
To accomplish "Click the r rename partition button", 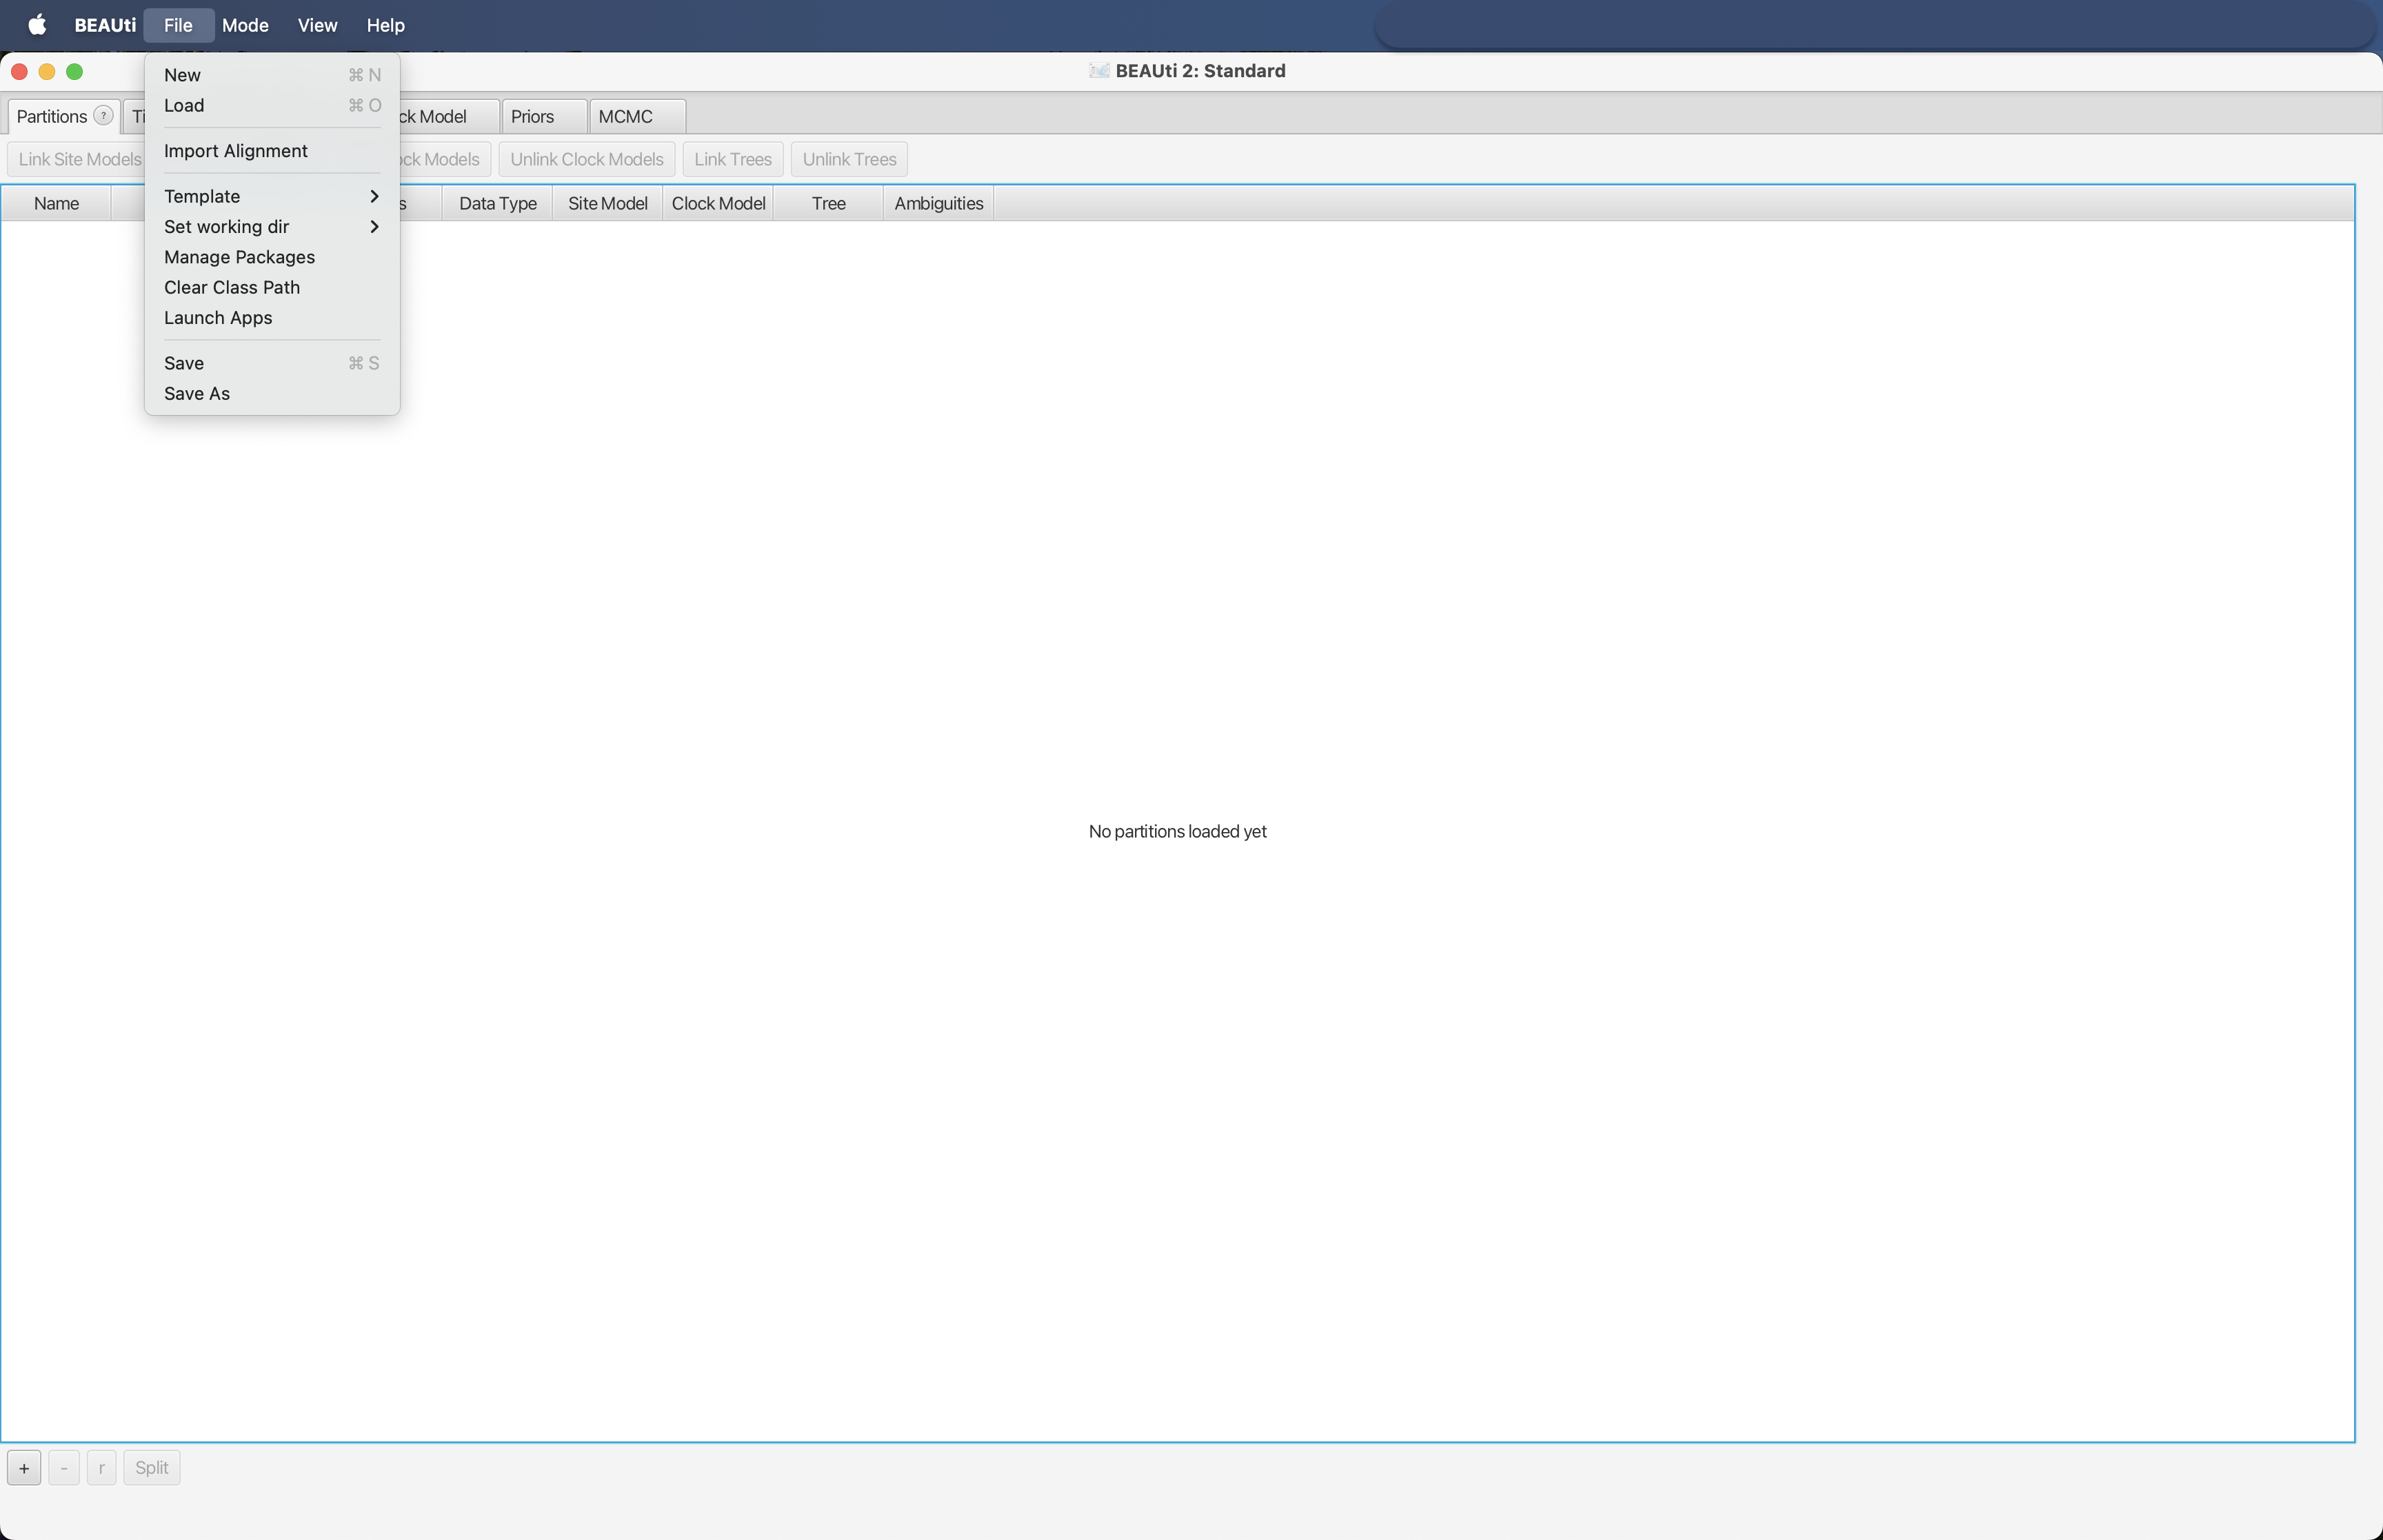I will coord(101,1468).
